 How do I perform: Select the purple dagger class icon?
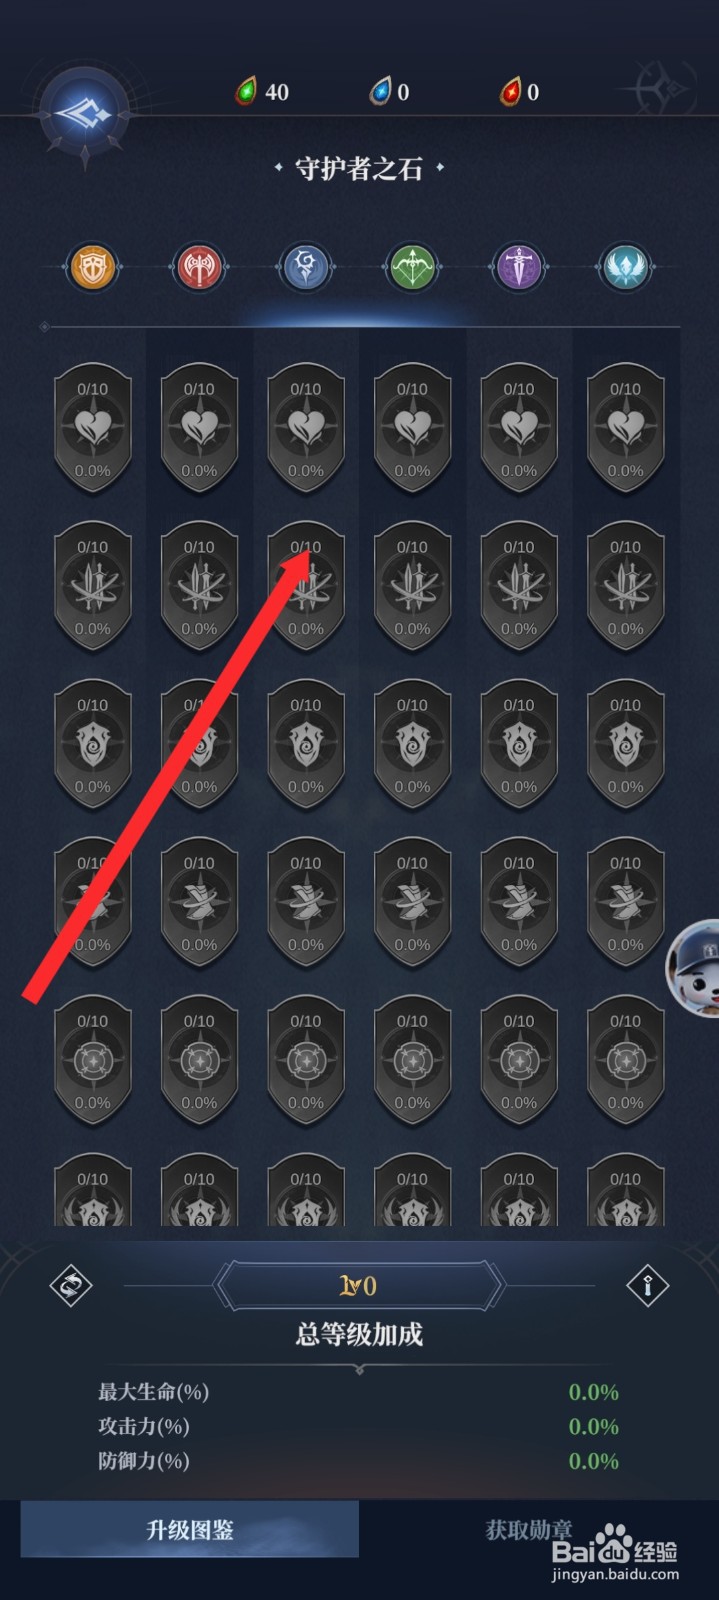519,267
